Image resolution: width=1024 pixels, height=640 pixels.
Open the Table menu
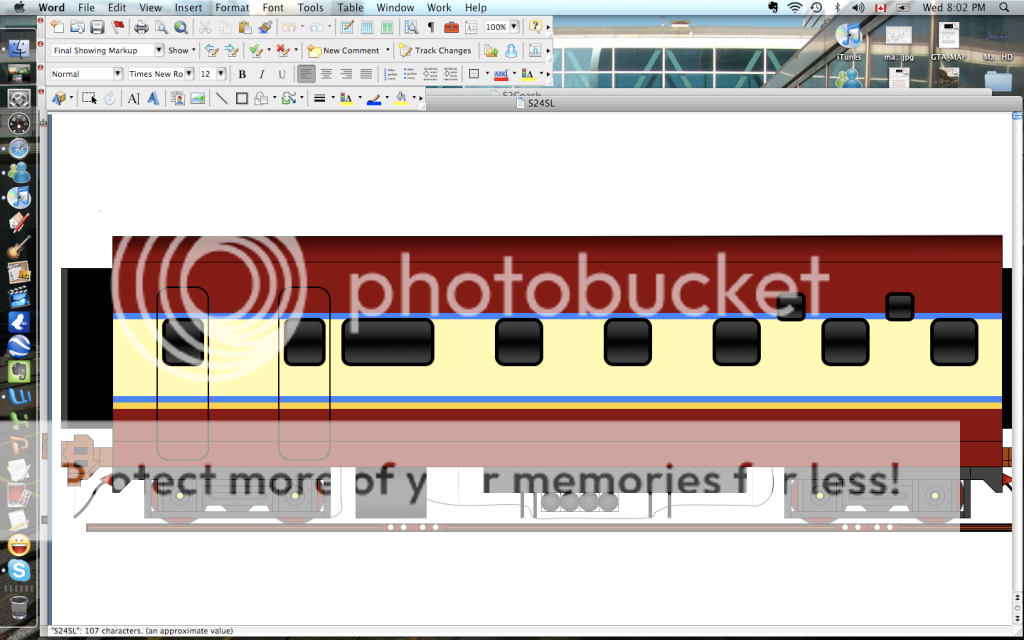point(350,8)
